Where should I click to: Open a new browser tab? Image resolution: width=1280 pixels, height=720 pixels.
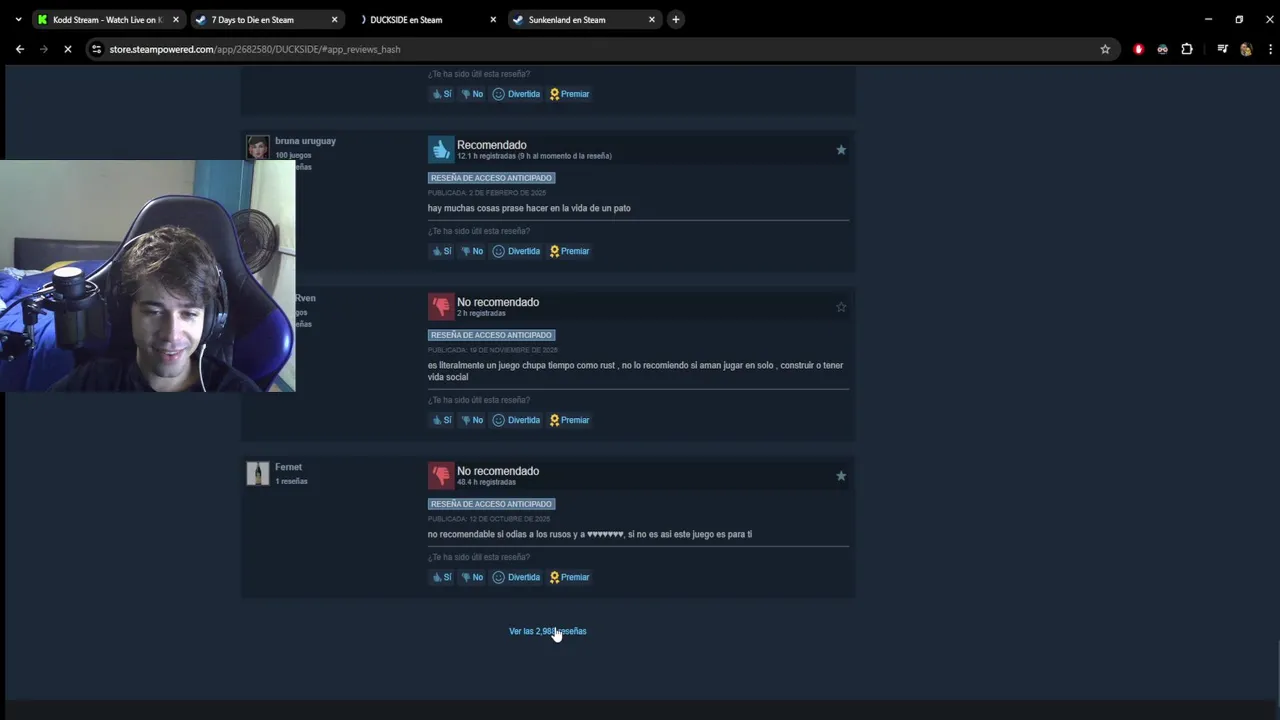pos(676,19)
